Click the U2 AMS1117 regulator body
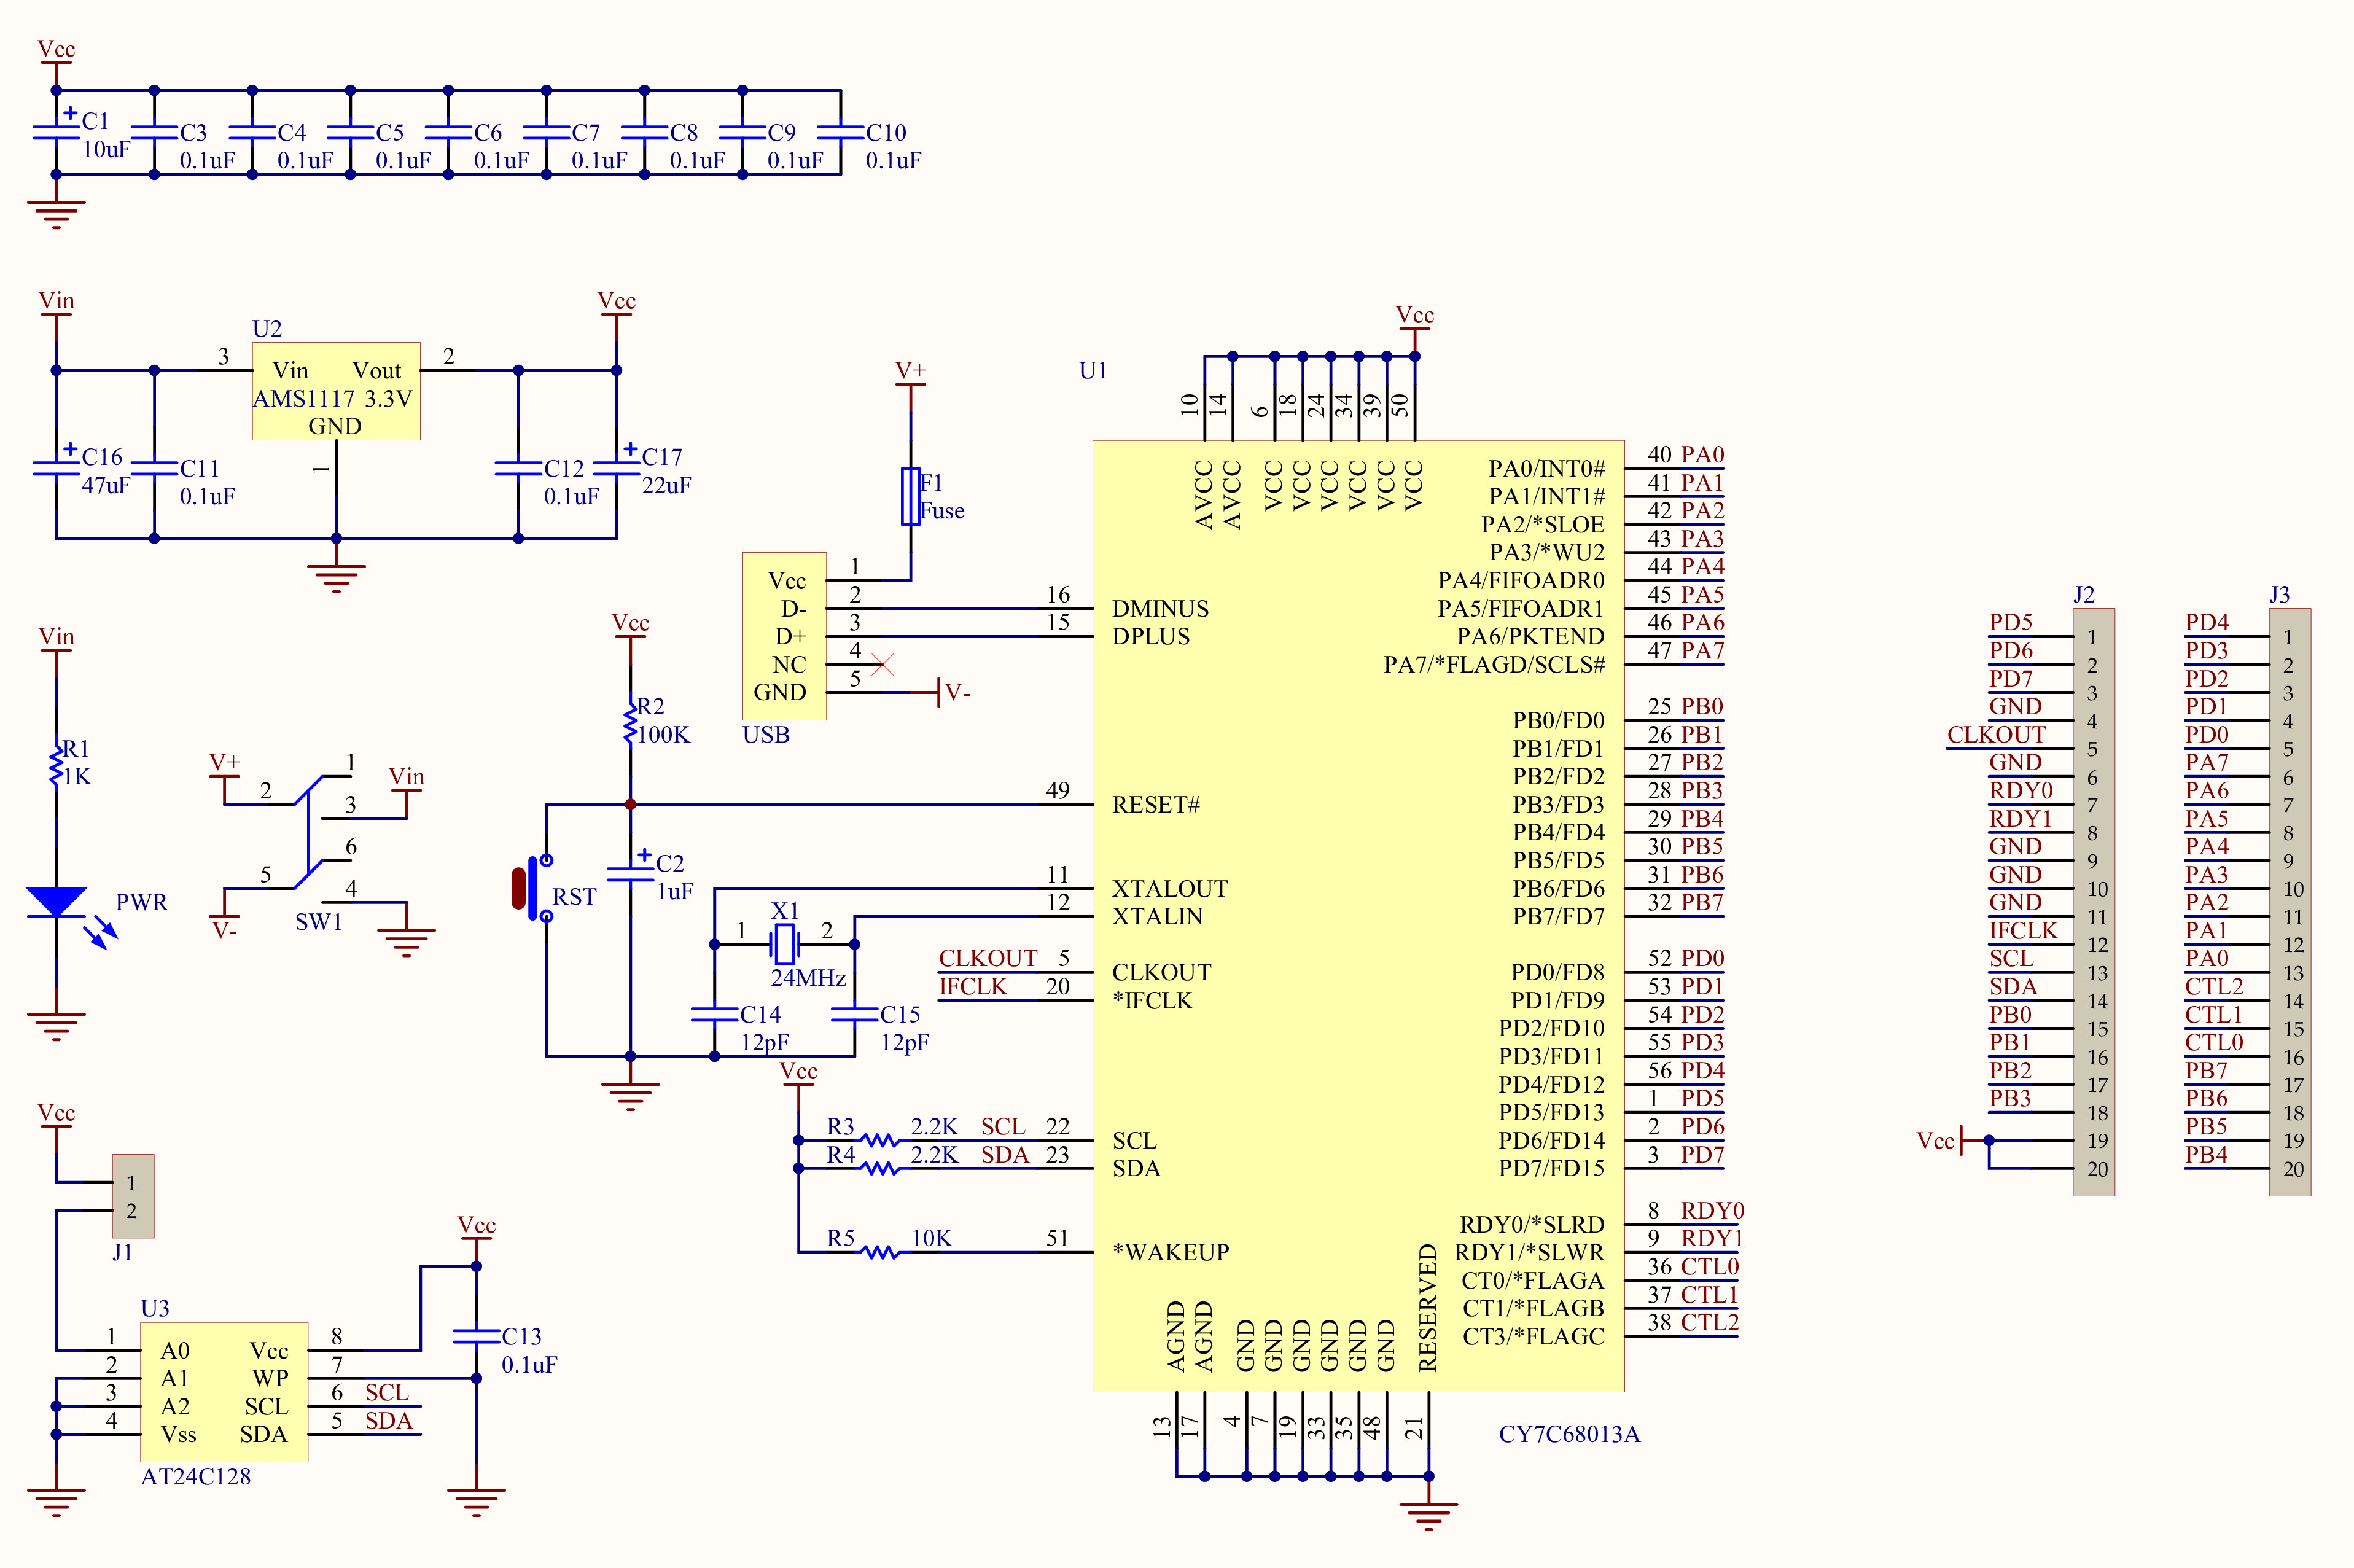 pos(335,391)
